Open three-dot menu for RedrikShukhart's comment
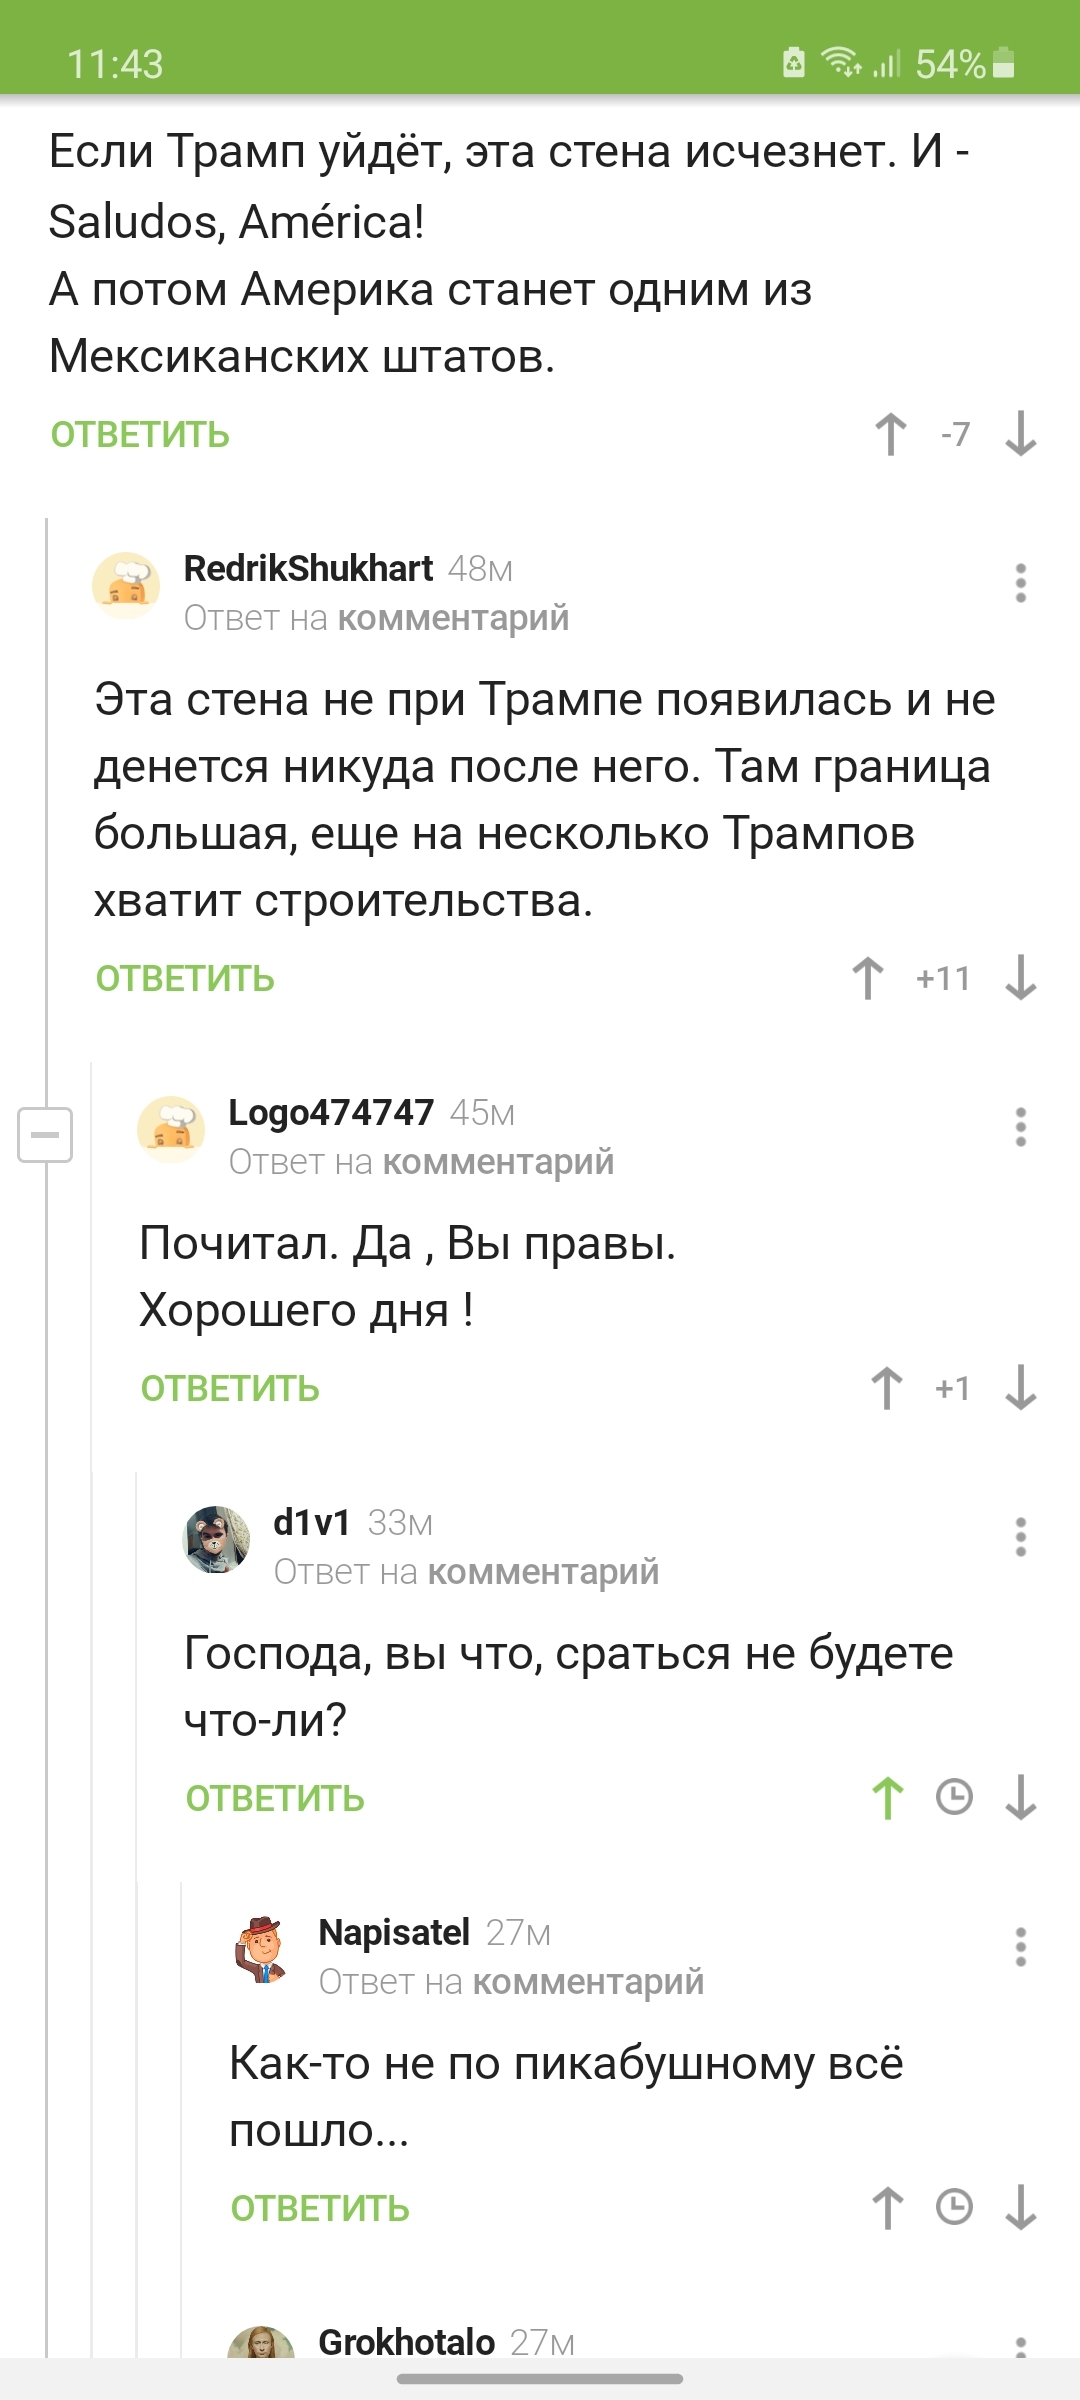The width and height of the screenshot is (1080, 2400). coord(1020,583)
